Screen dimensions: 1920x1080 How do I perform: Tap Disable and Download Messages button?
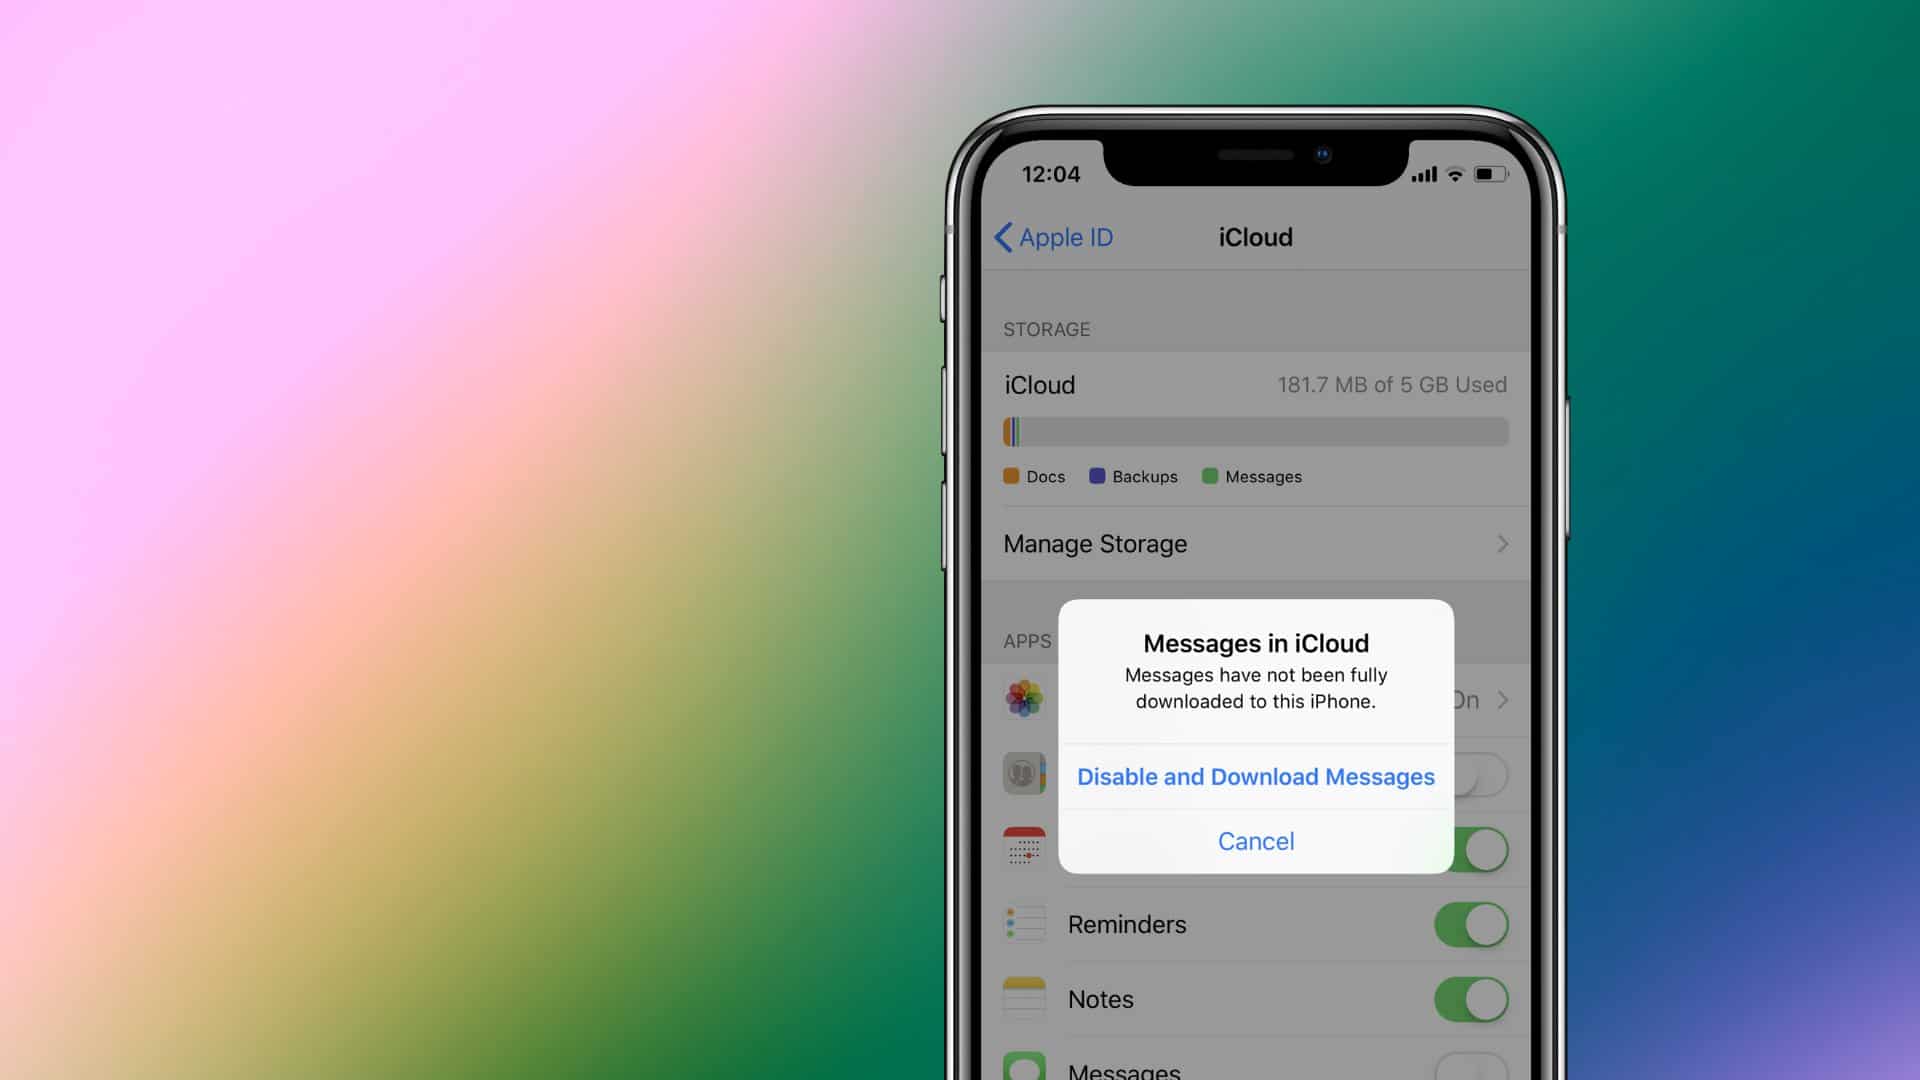[x=1255, y=775]
